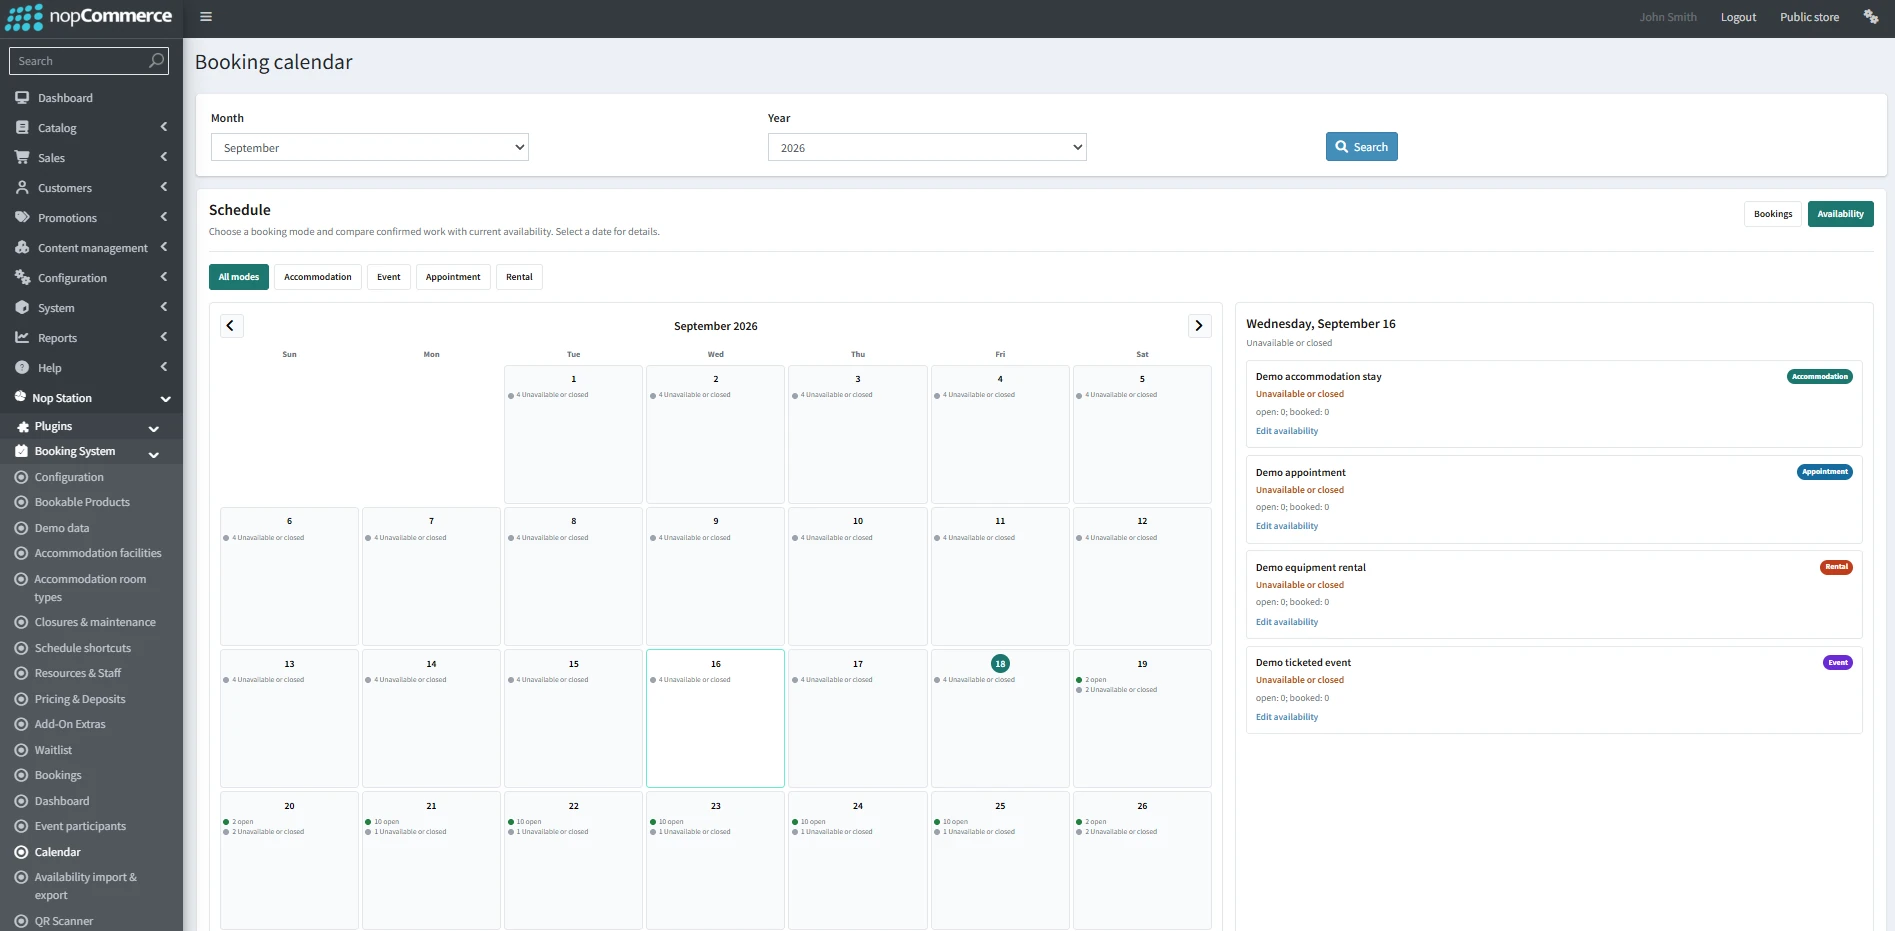This screenshot has height=931, width=1895.
Task: Select the Appointment mode tab
Action: point(453,277)
